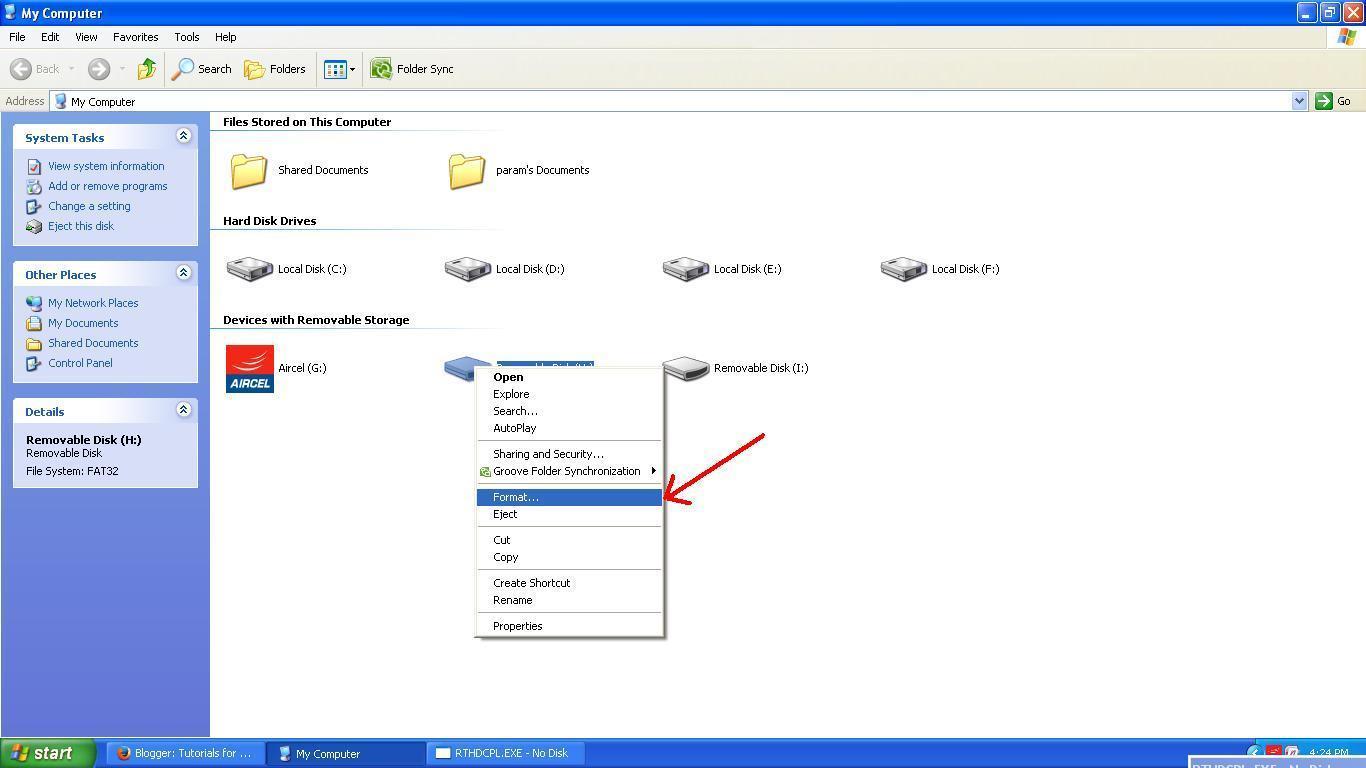Open the File menu
Viewport: 1366px width, 768px height.
[x=17, y=37]
